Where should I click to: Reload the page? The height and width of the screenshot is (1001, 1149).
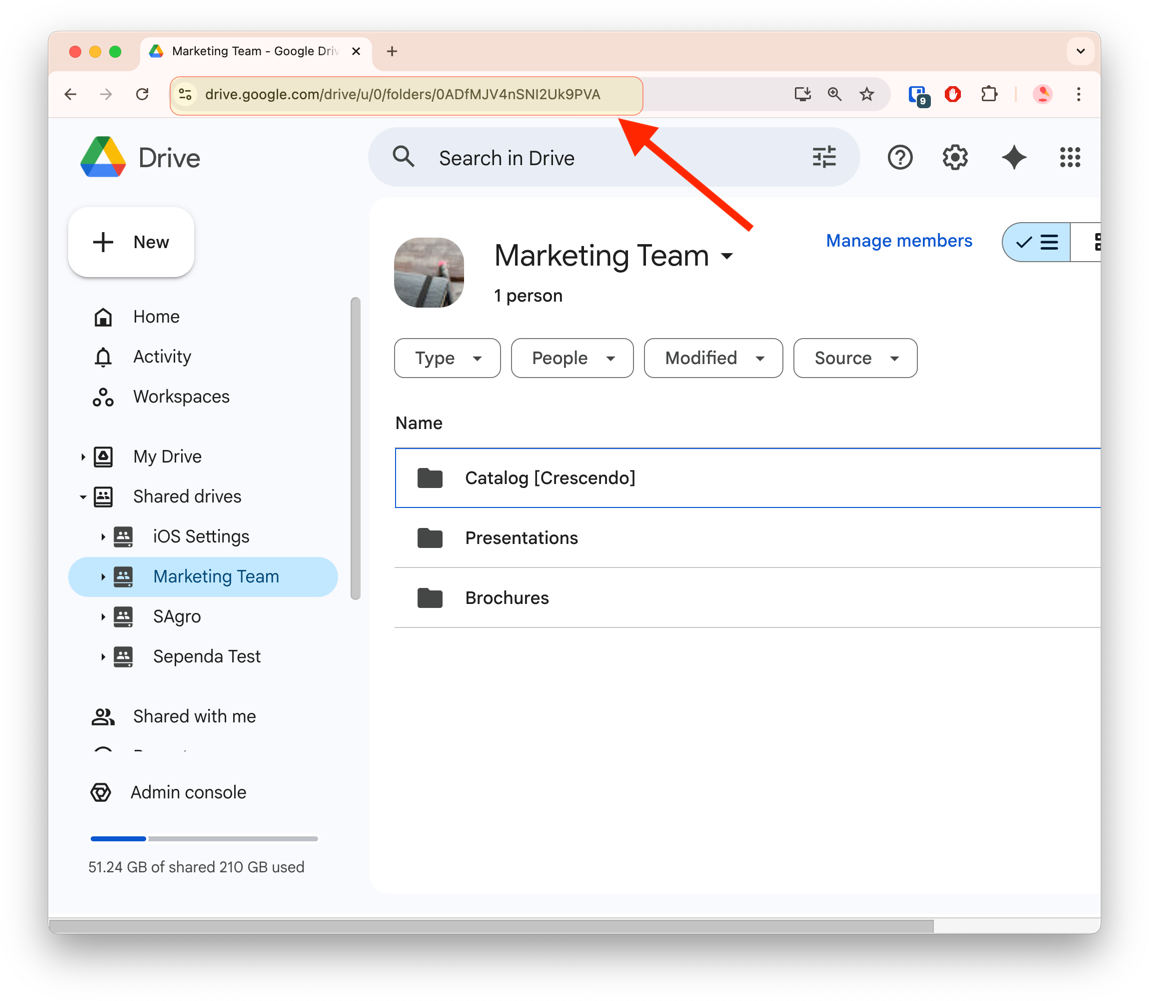tap(142, 94)
